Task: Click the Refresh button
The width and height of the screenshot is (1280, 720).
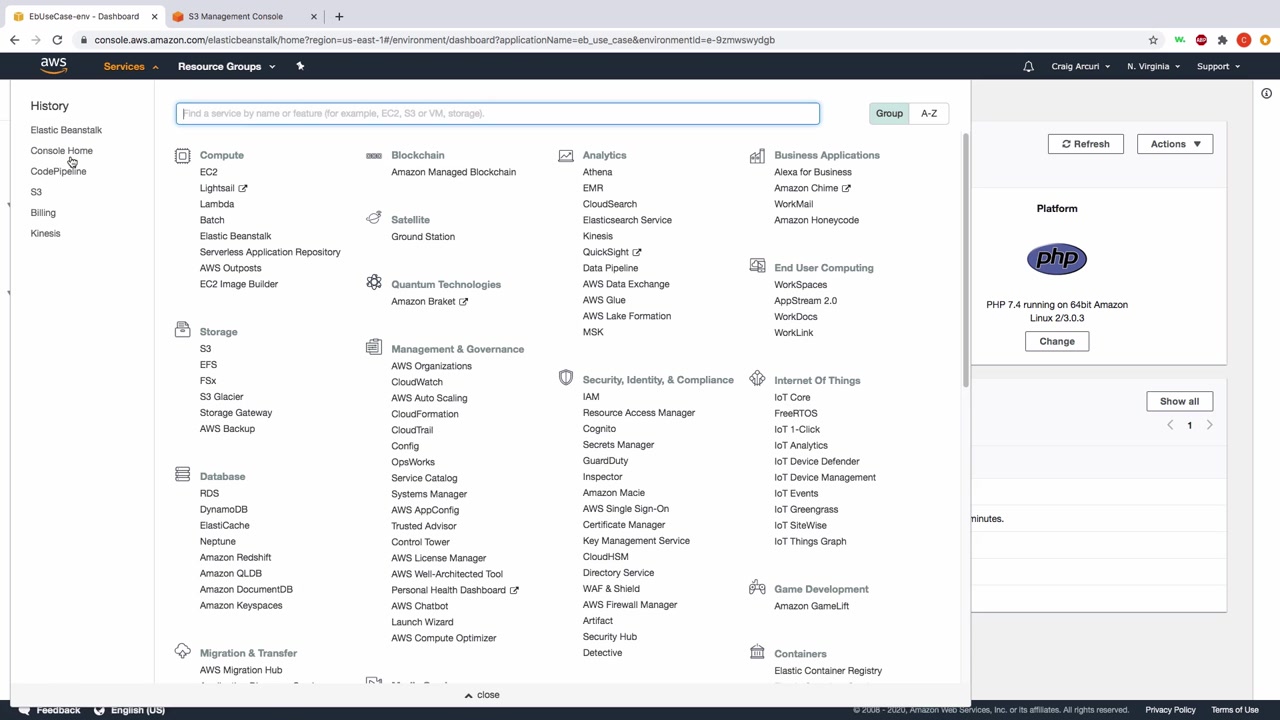Action: [1085, 144]
